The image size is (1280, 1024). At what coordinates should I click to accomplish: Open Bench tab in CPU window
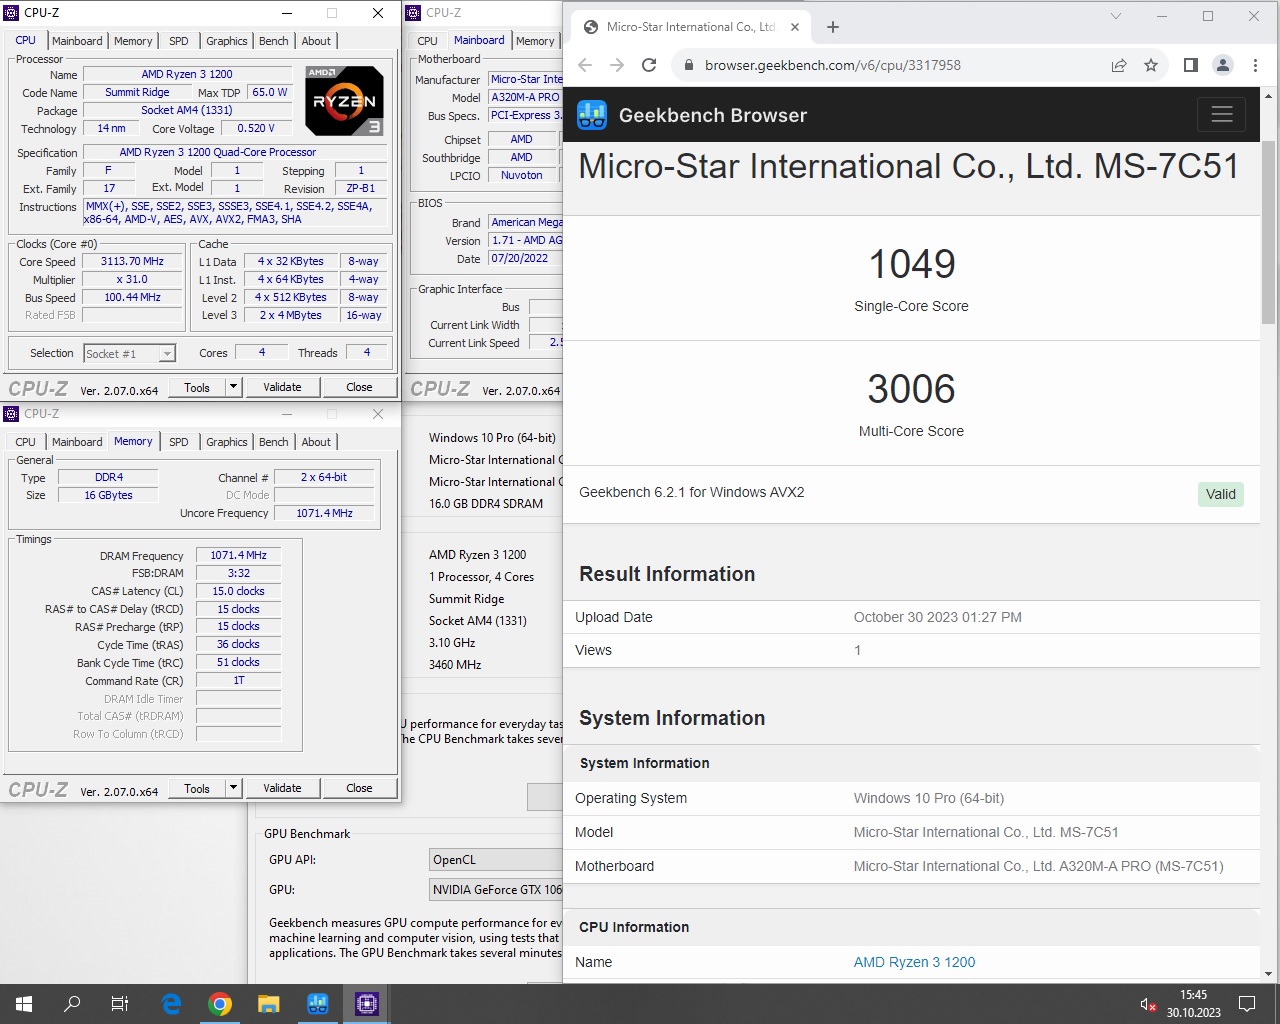click(273, 41)
